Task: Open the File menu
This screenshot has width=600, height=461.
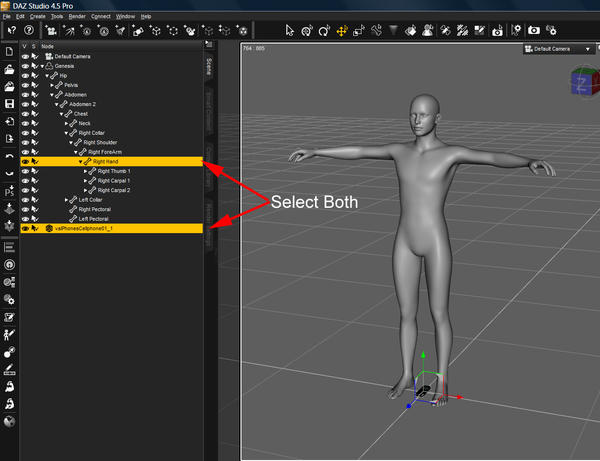Action: 7,16
